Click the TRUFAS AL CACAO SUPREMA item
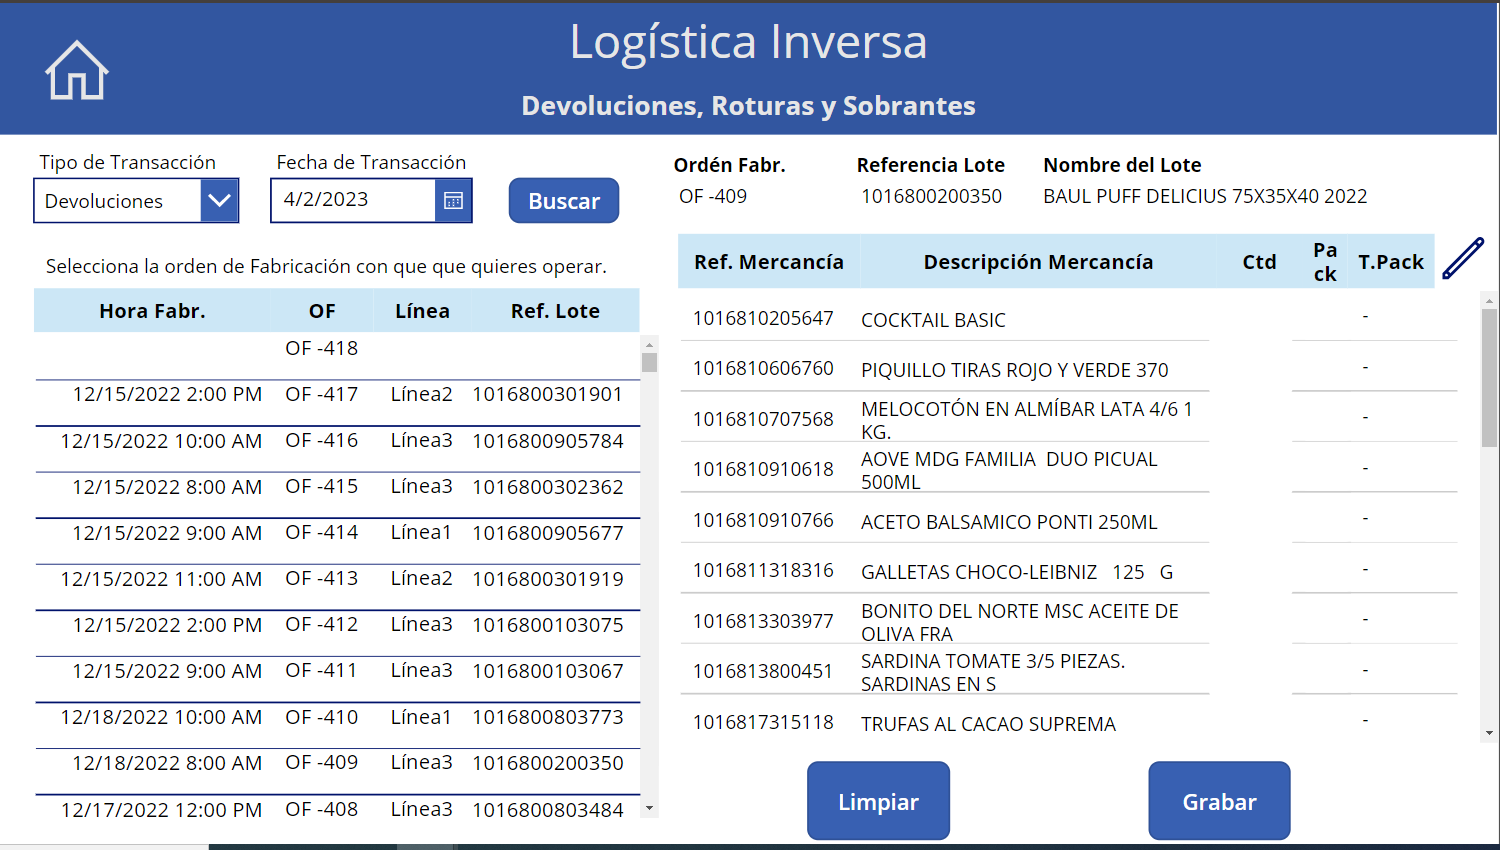The height and width of the screenshot is (850, 1500). coord(987,724)
